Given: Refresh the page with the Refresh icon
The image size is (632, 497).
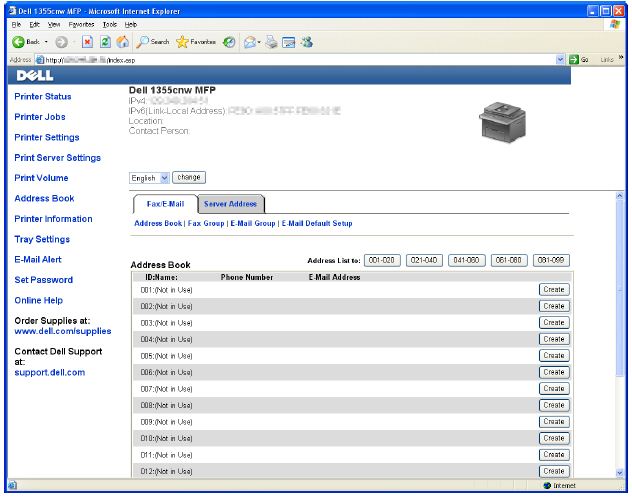Looking at the screenshot, I should [106, 41].
